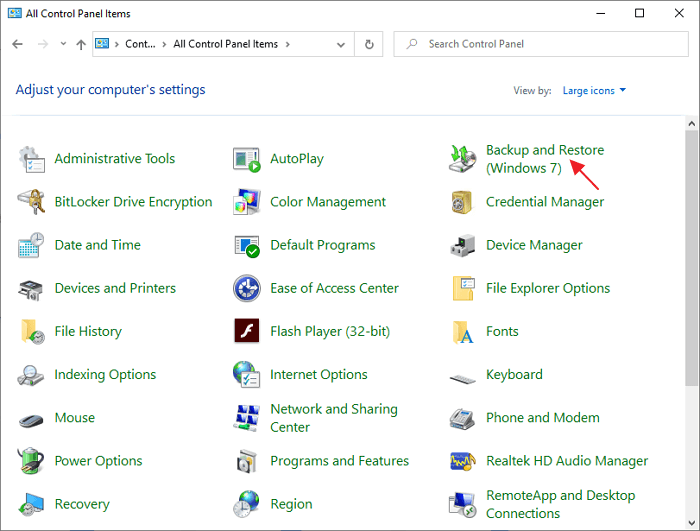Screen dimensions: 700x531
Task: Click the scrollbar down arrow
Action: pos(692,523)
